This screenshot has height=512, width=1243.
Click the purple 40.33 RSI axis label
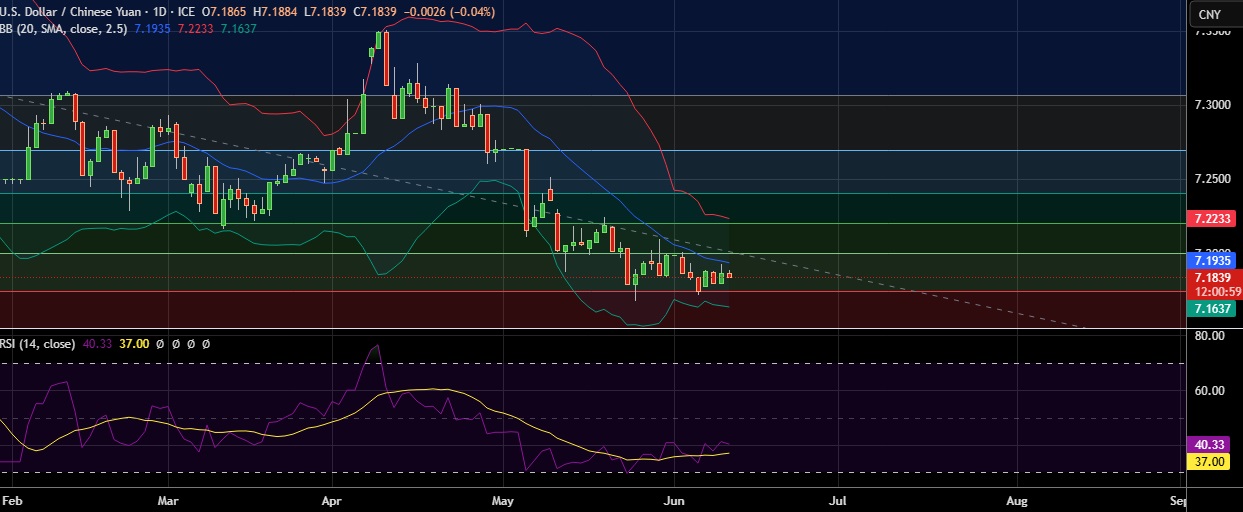1209,445
